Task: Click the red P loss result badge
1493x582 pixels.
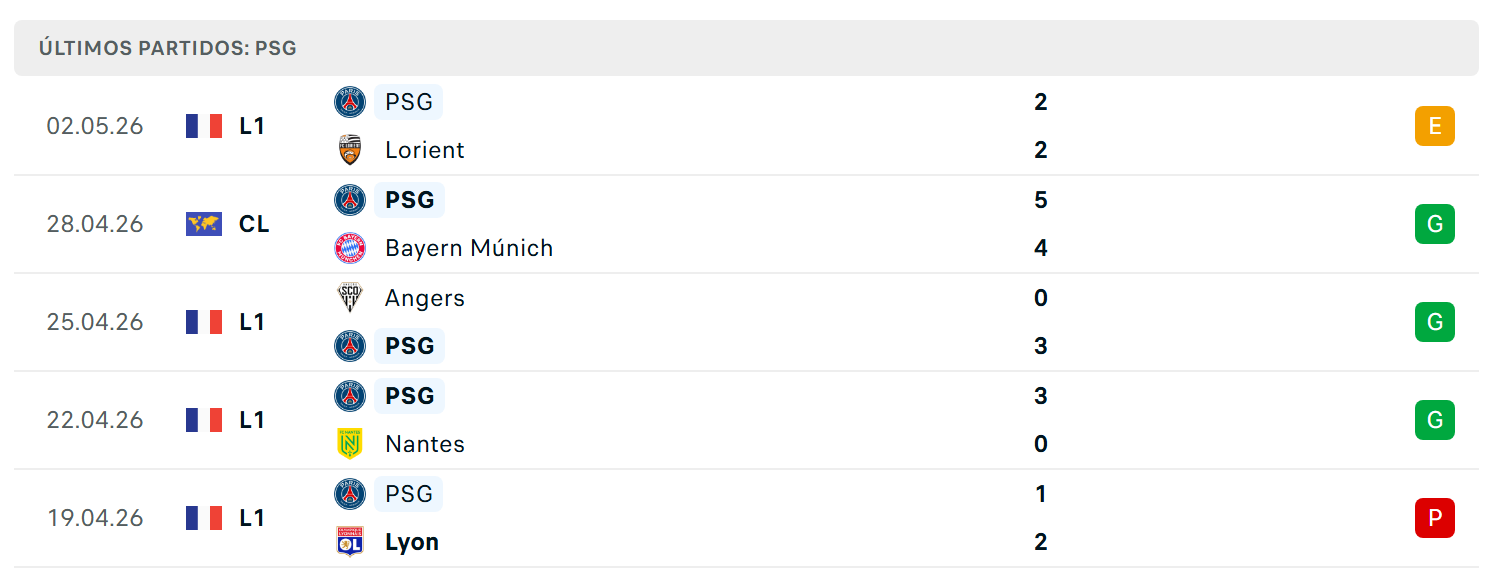Action: coord(1435,518)
